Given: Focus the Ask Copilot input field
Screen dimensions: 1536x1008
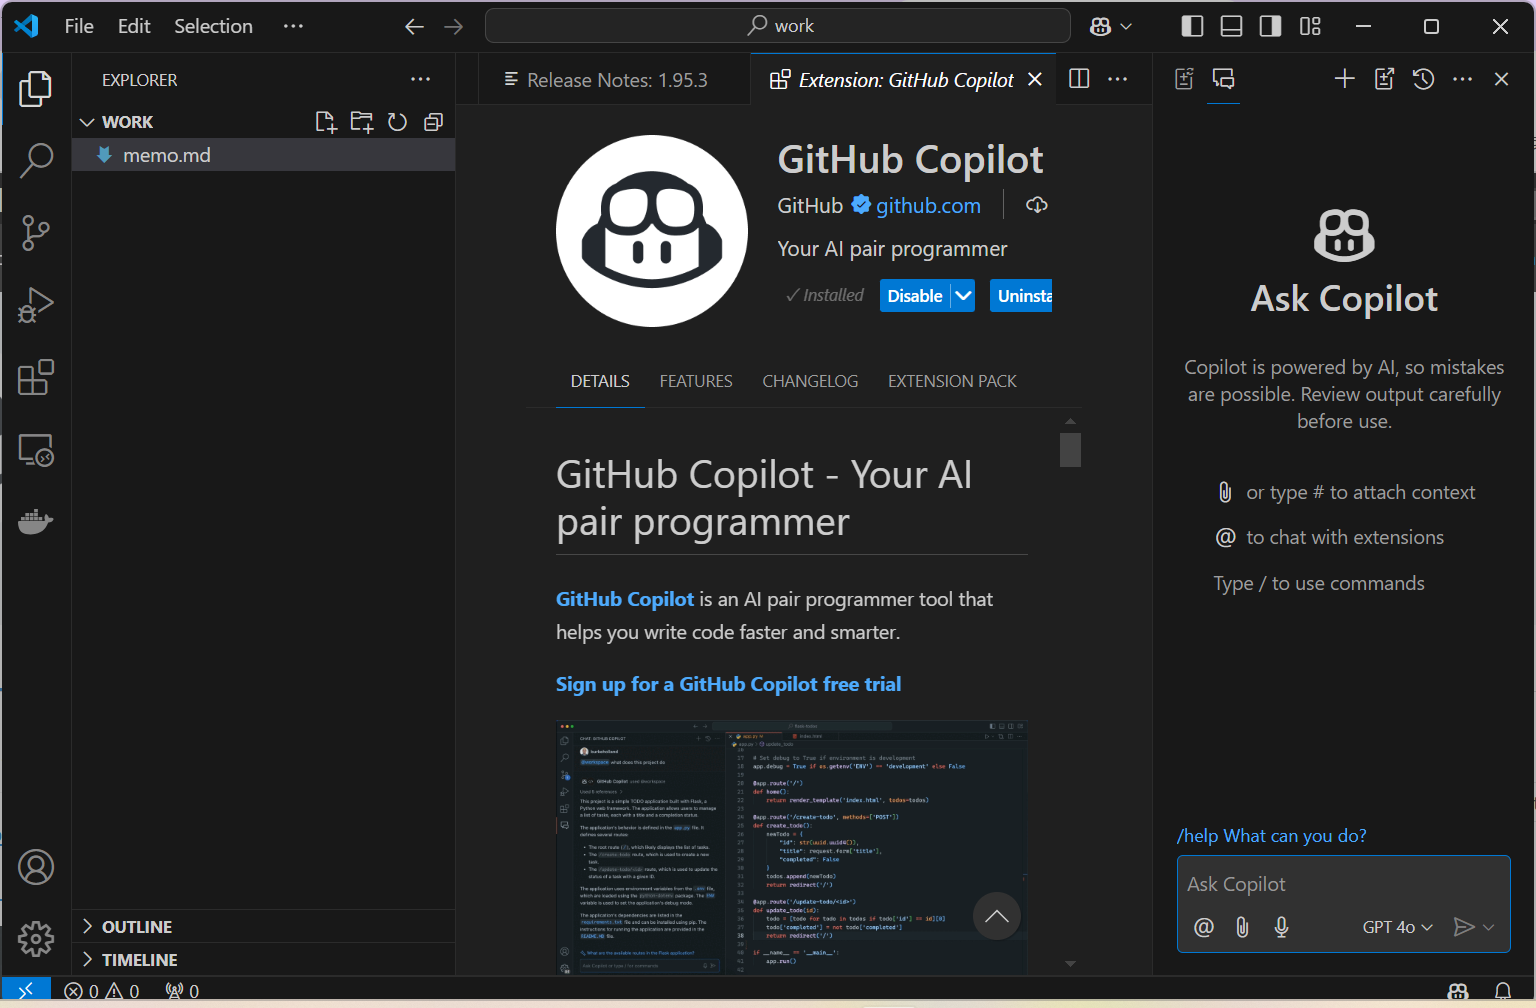Looking at the screenshot, I should coord(1343,884).
